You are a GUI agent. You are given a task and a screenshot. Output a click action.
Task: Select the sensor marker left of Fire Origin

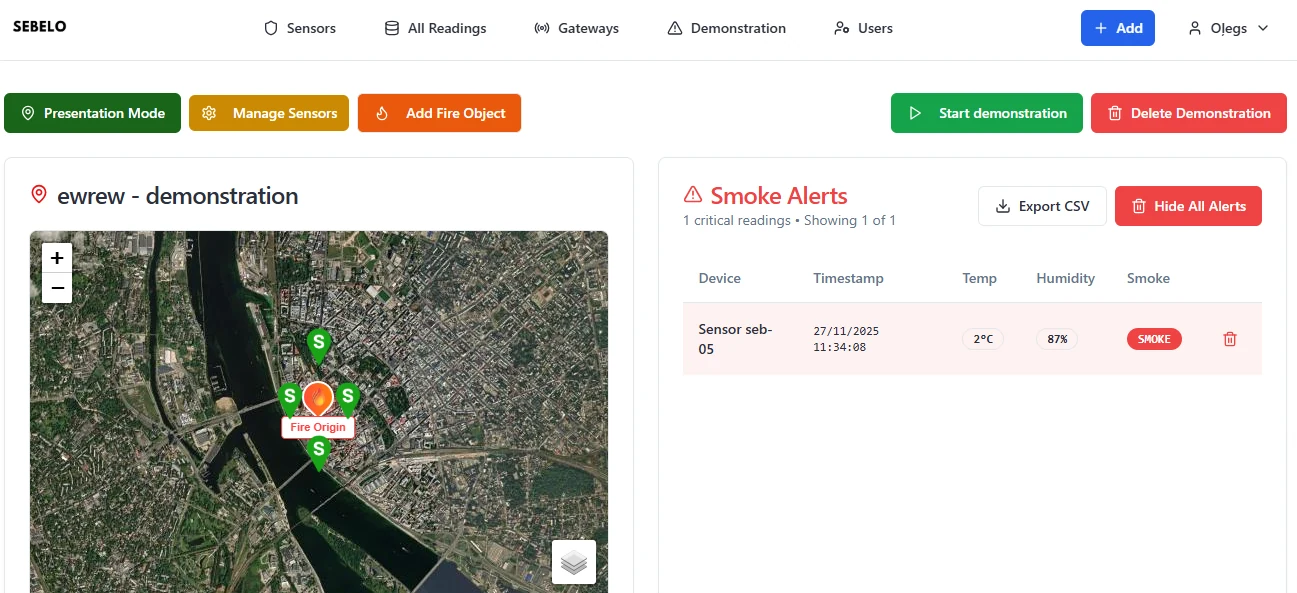pyautogui.click(x=289, y=399)
